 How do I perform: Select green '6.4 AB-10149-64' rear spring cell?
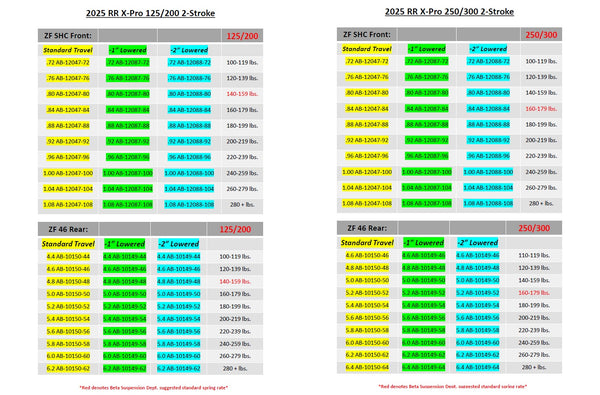(x=423, y=367)
